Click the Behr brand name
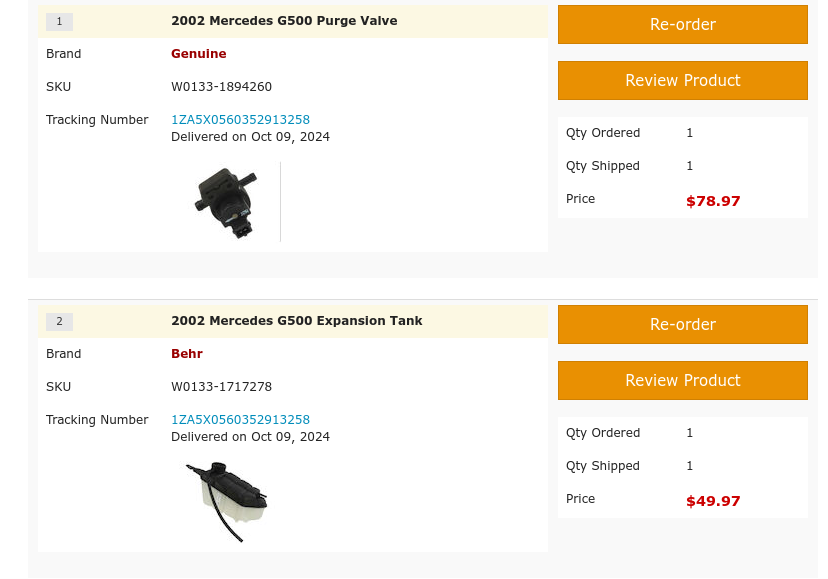 [186, 354]
